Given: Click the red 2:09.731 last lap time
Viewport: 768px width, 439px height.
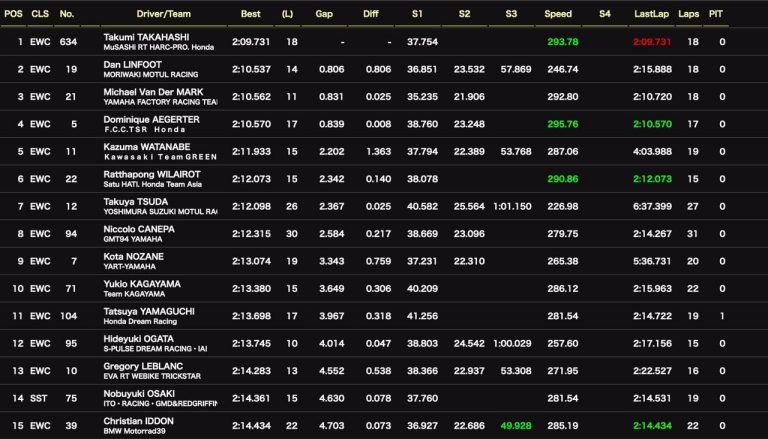Looking at the screenshot, I should tap(653, 42).
